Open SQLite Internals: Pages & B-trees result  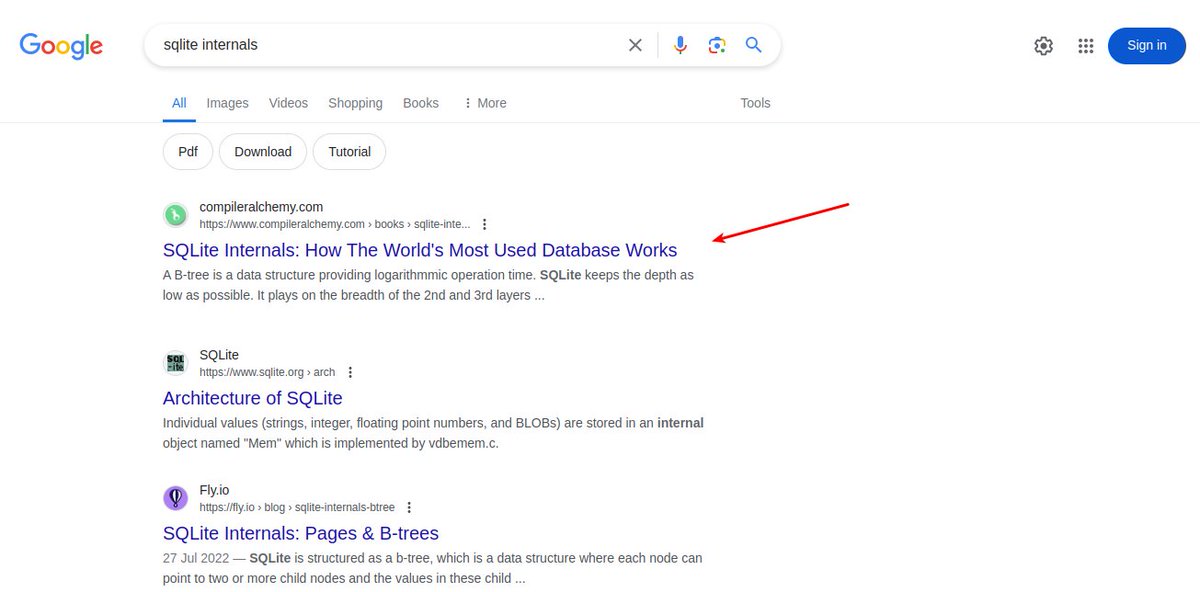pos(301,533)
